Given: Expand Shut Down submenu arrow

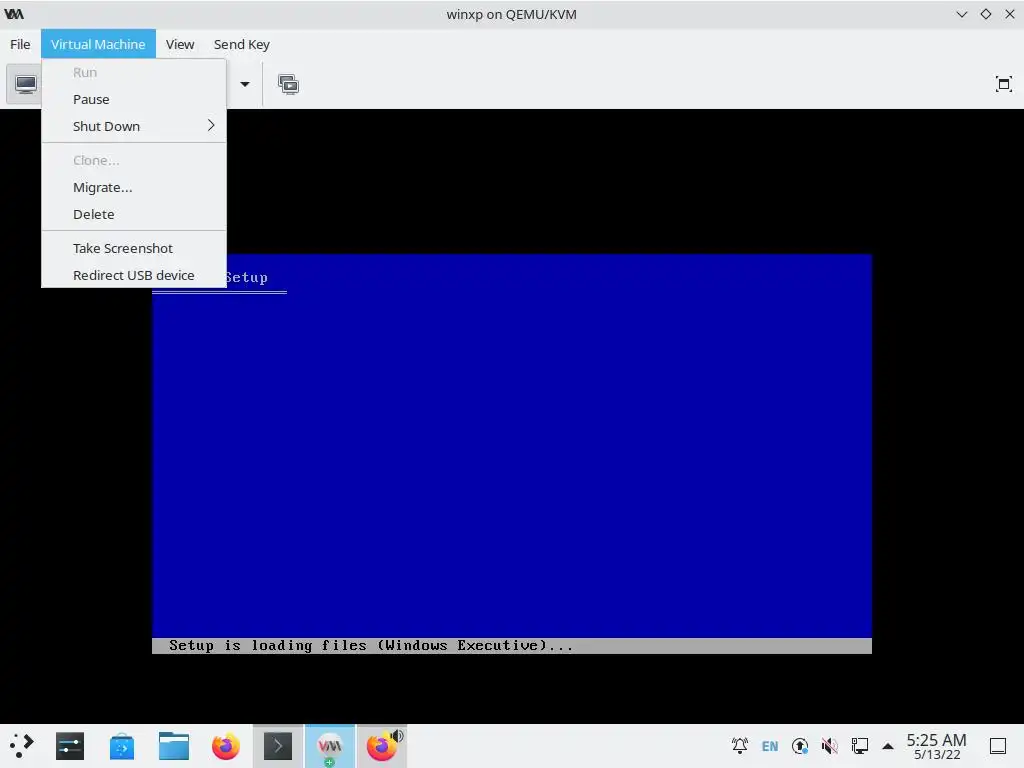Looking at the screenshot, I should [211, 125].
